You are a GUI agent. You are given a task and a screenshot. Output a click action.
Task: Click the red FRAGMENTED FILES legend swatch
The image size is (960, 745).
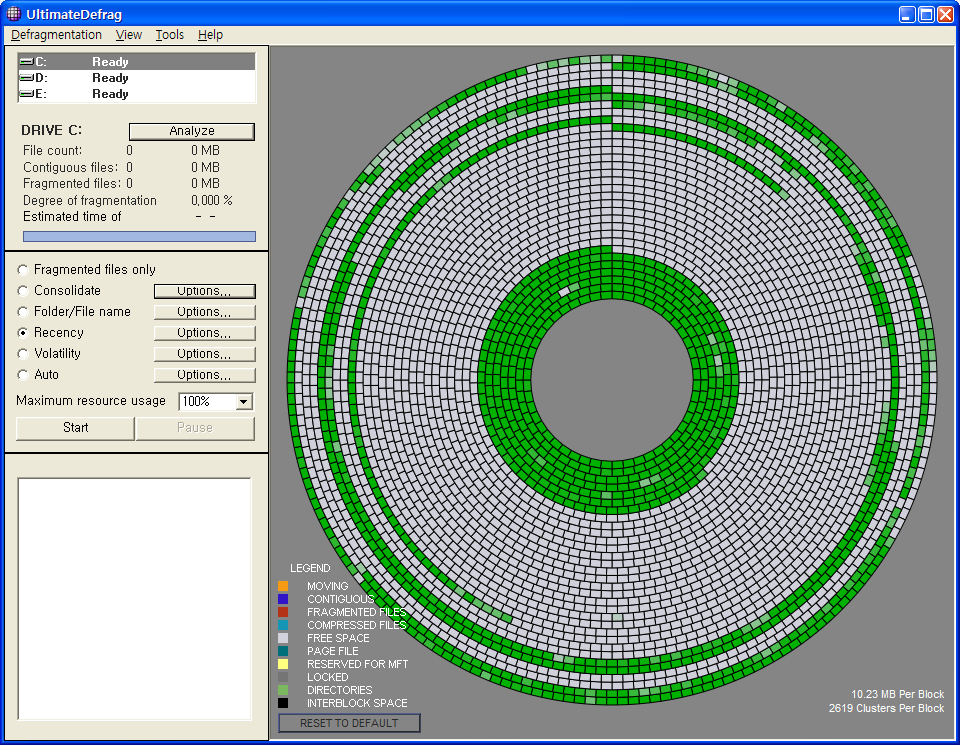[x=283, y=612]
